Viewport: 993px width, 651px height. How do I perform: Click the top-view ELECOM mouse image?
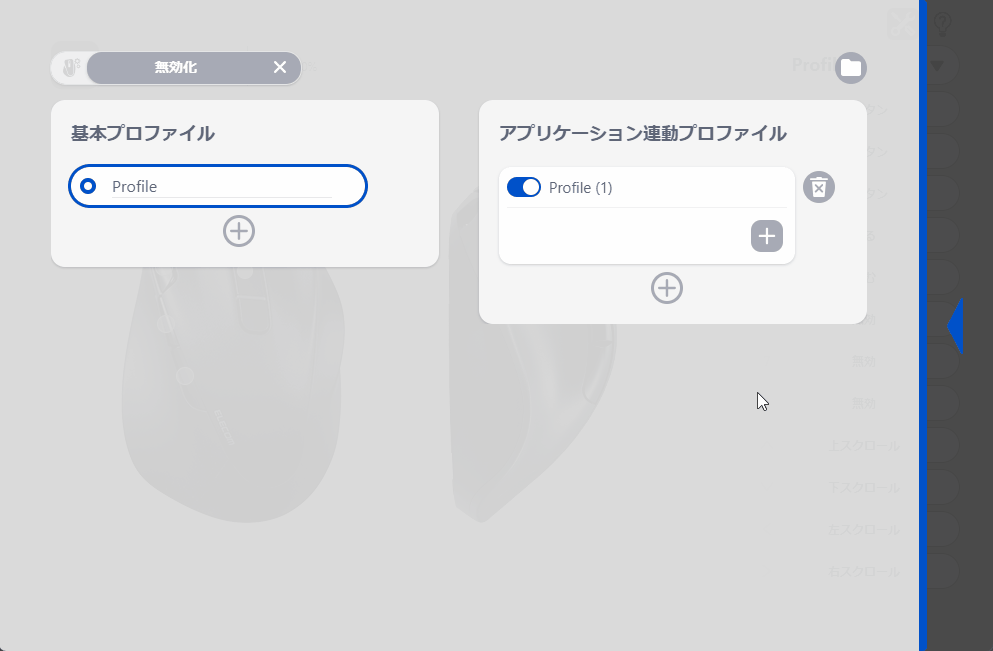click(x=233, y=394)
